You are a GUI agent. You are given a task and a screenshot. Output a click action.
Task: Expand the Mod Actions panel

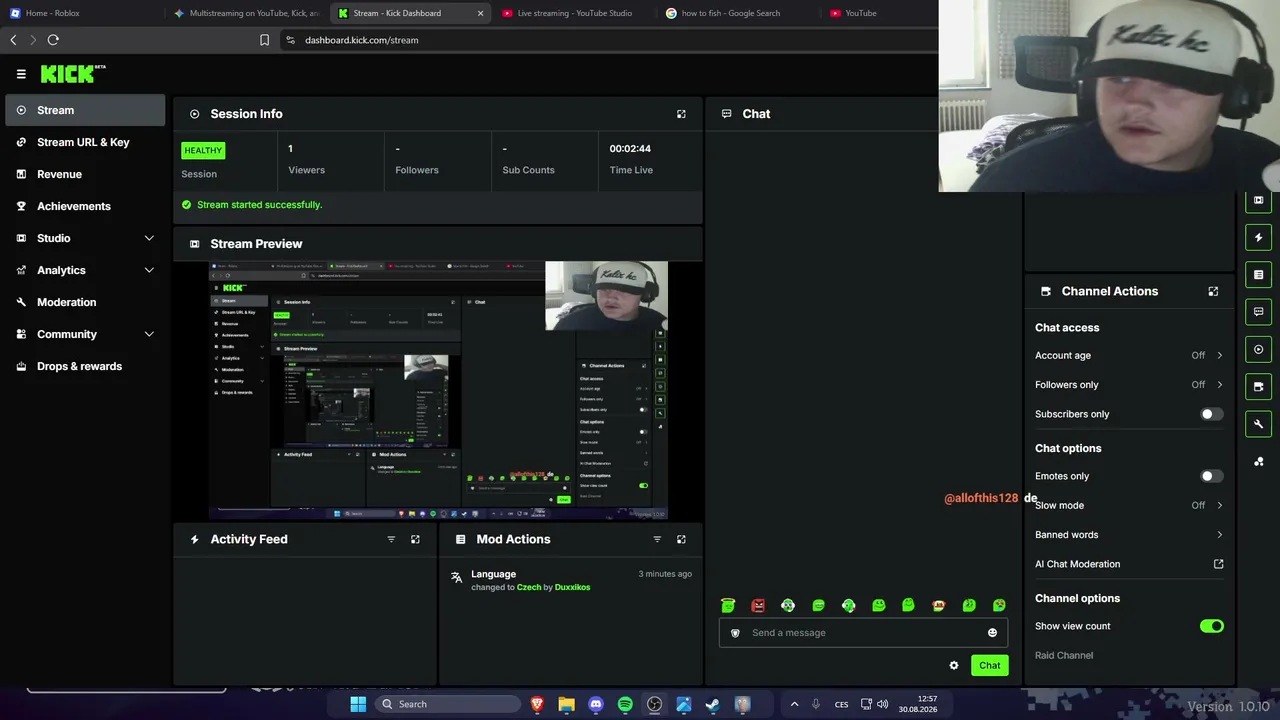pos(681,539)
